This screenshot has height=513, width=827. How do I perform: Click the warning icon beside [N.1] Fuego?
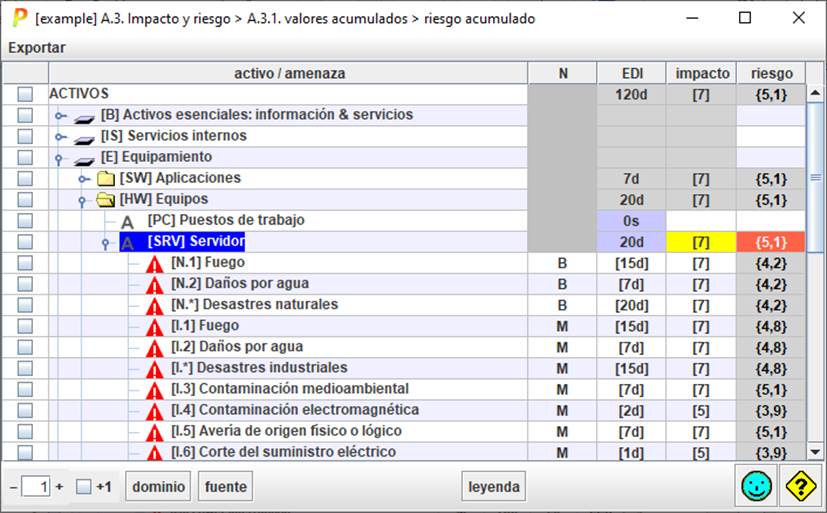pos(155,263)
